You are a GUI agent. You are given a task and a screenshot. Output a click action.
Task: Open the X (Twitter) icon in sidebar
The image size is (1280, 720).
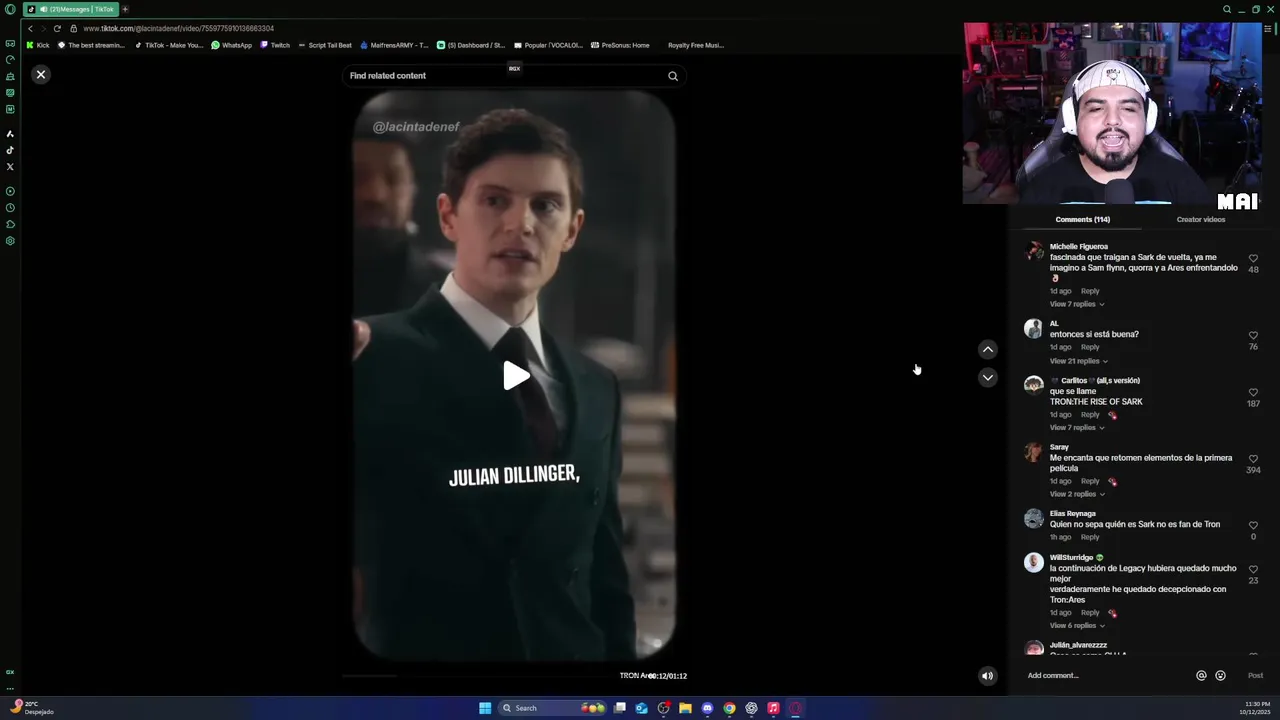(x=10, y=167)
